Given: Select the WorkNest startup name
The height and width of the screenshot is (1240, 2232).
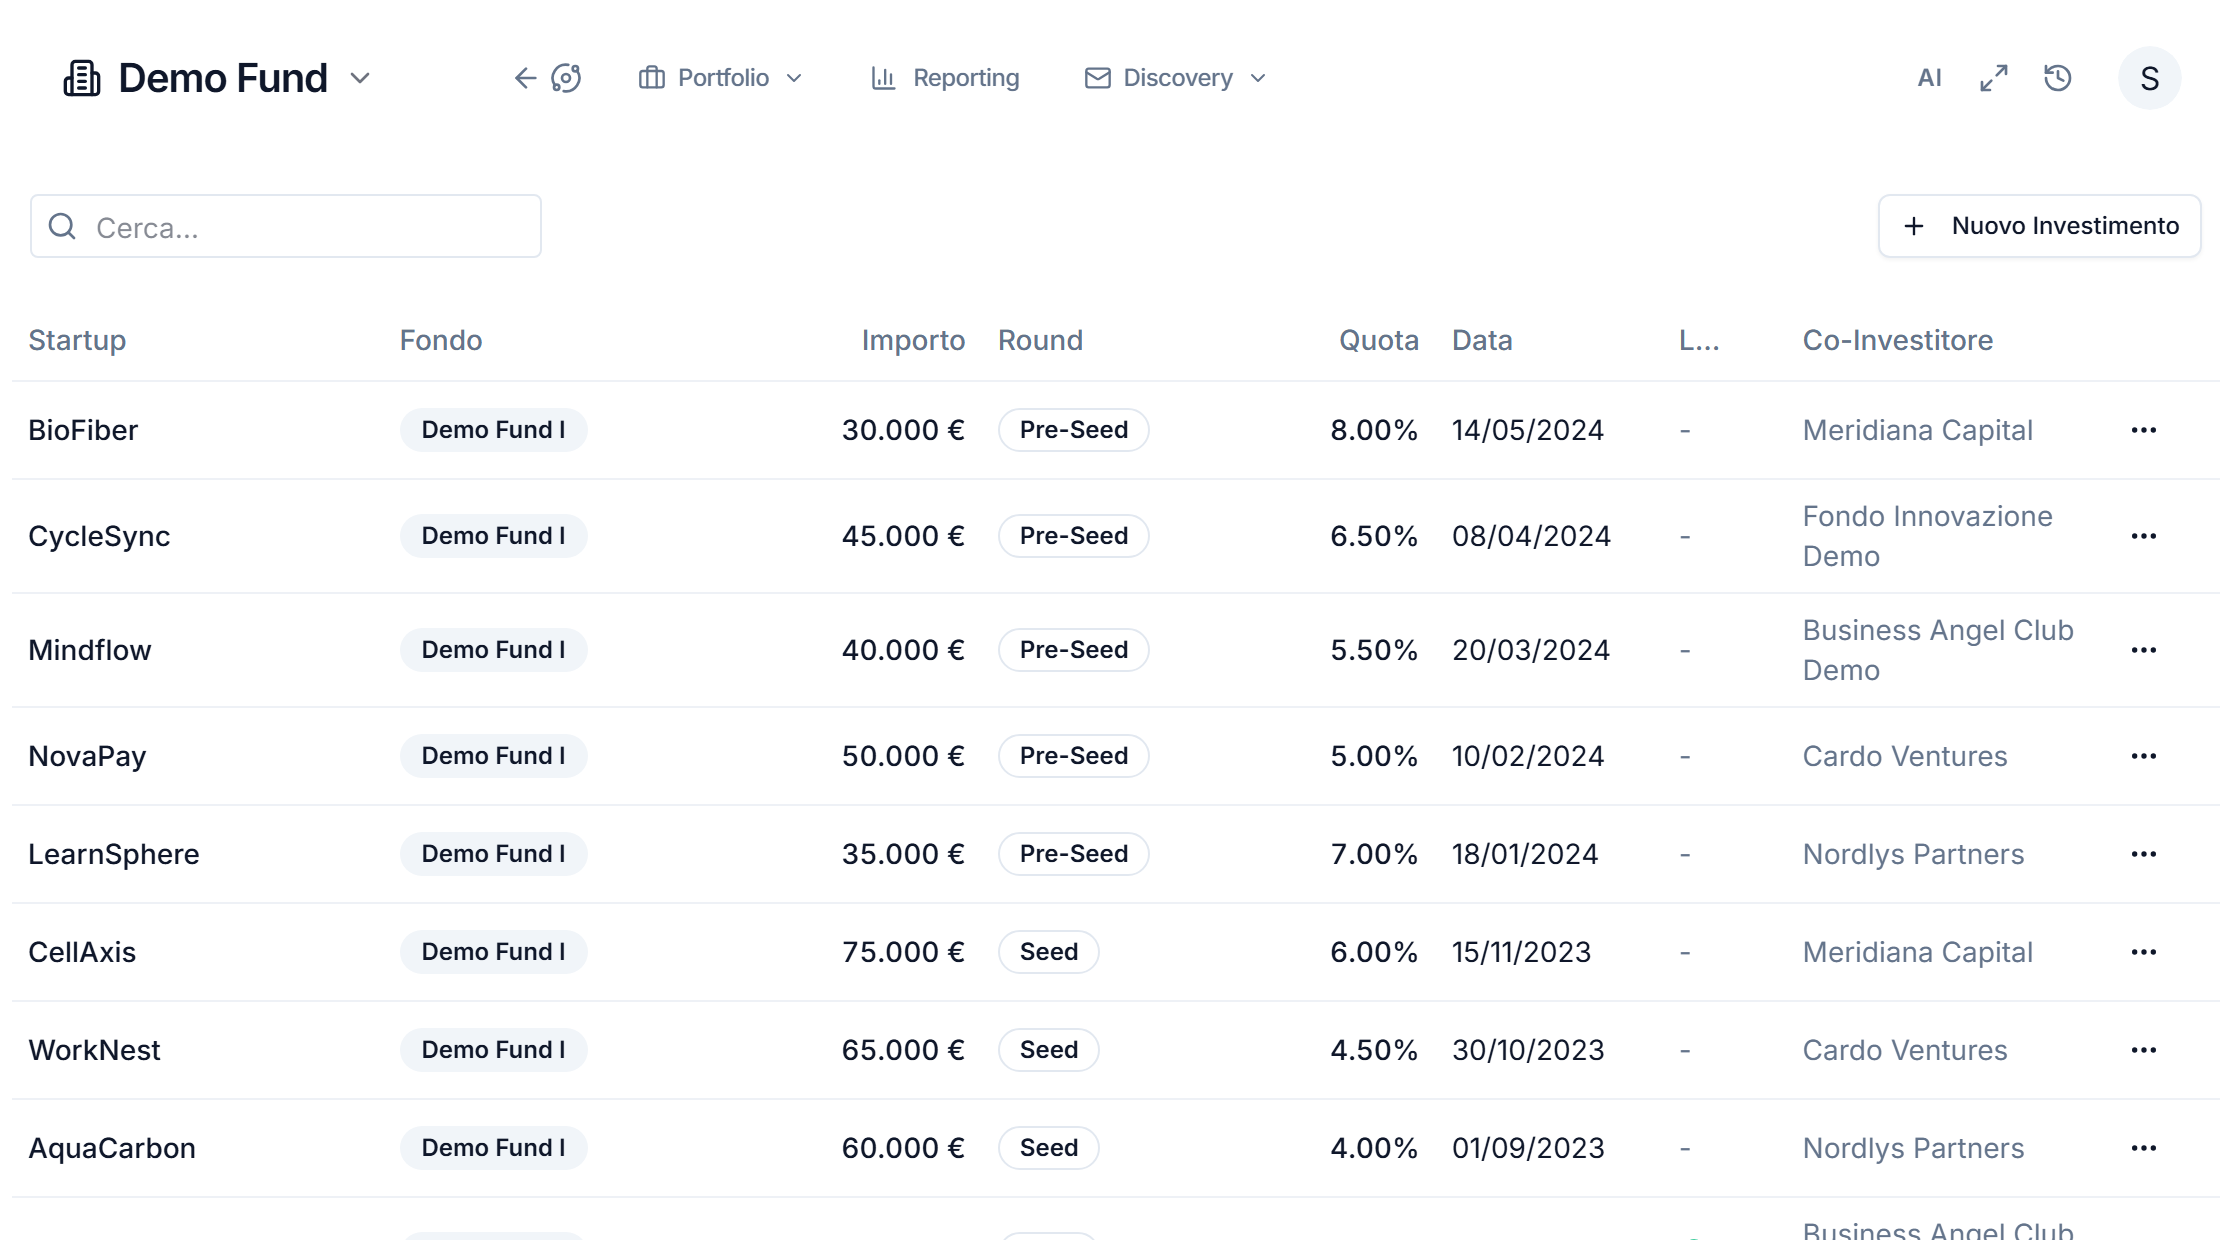Looking at the screenshot, I should 94,1050.
